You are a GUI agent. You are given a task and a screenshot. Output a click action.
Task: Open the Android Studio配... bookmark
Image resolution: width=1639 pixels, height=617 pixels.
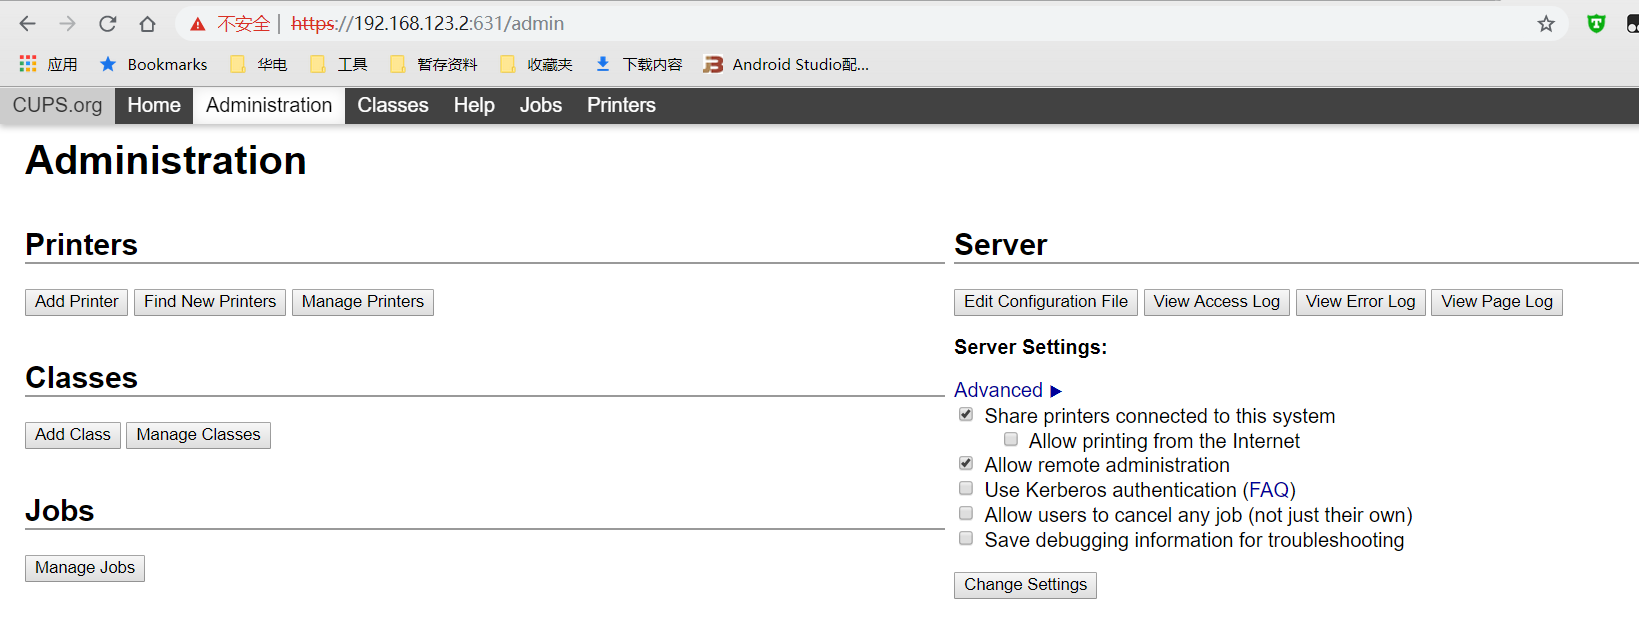[x=786, y=64]
